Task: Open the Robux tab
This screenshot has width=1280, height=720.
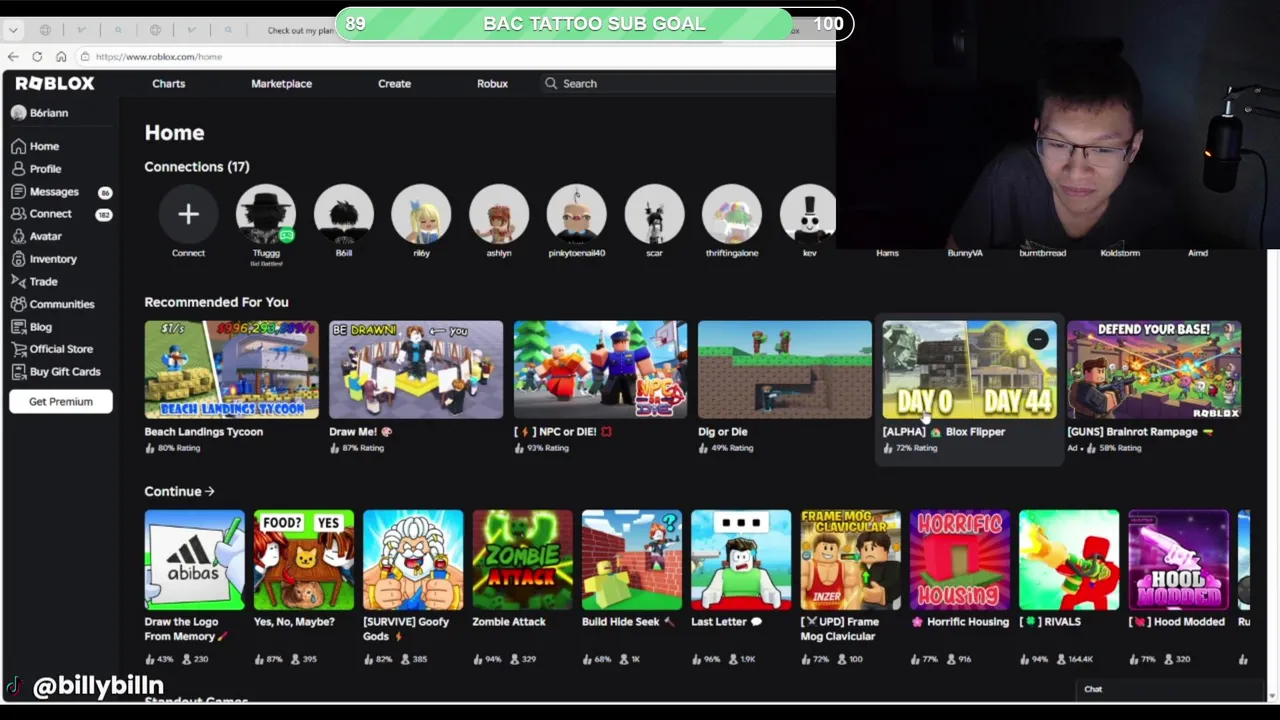Action: [492, 84]
